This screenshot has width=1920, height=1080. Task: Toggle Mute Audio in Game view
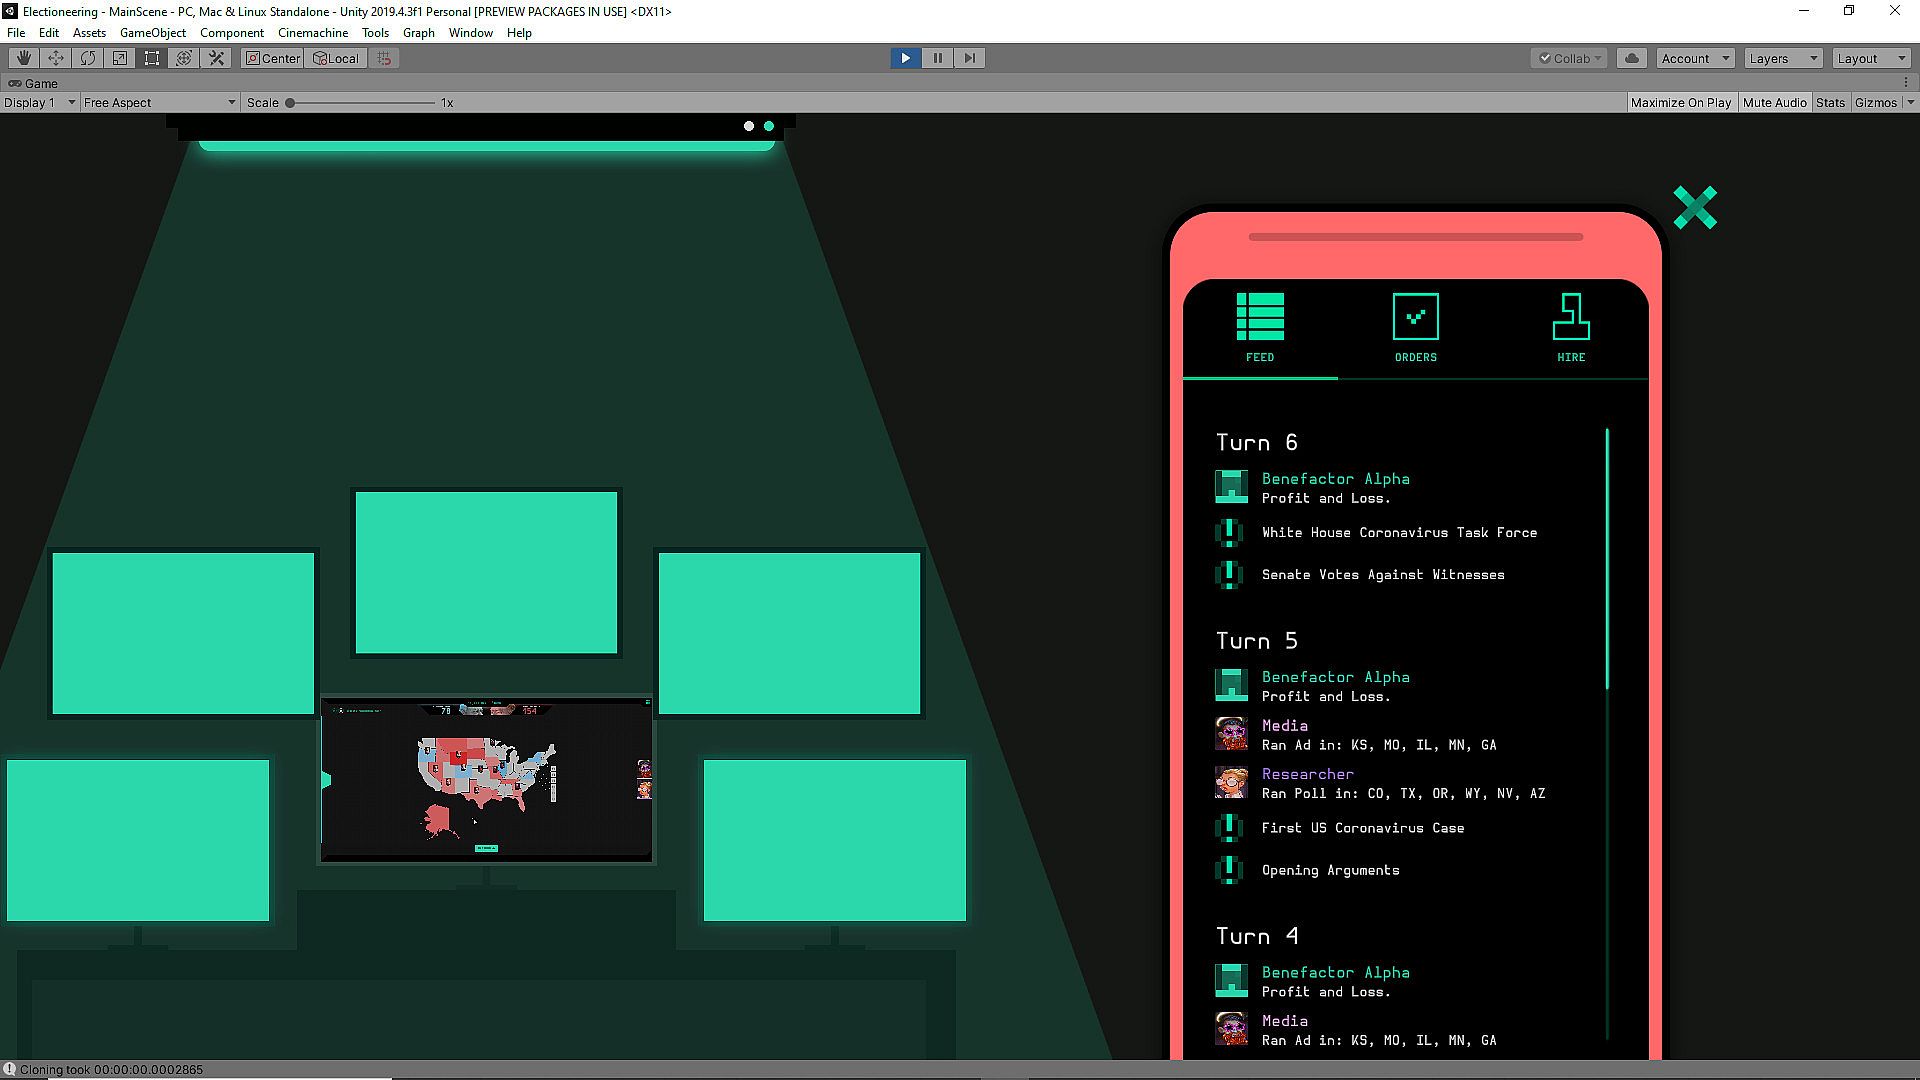(1774, 102)
